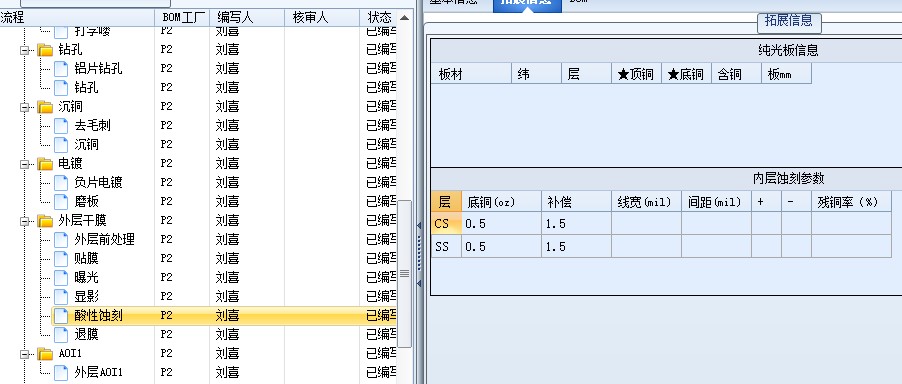Click the 编写人 column header
This screenshot has height=384, width=902.
click(247, 18)
